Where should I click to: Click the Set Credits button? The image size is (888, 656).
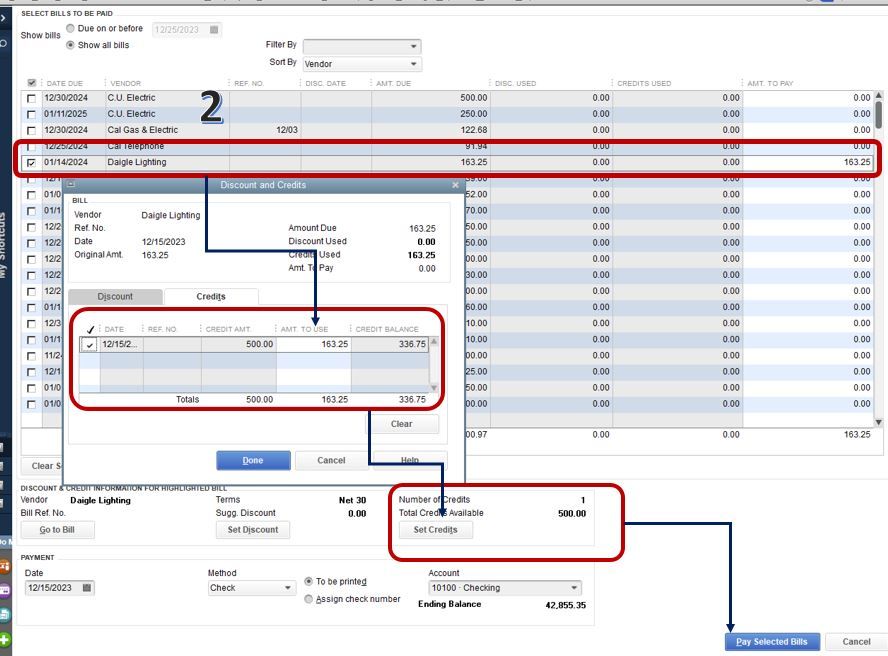pyautogui.click(x=436, y=530)
